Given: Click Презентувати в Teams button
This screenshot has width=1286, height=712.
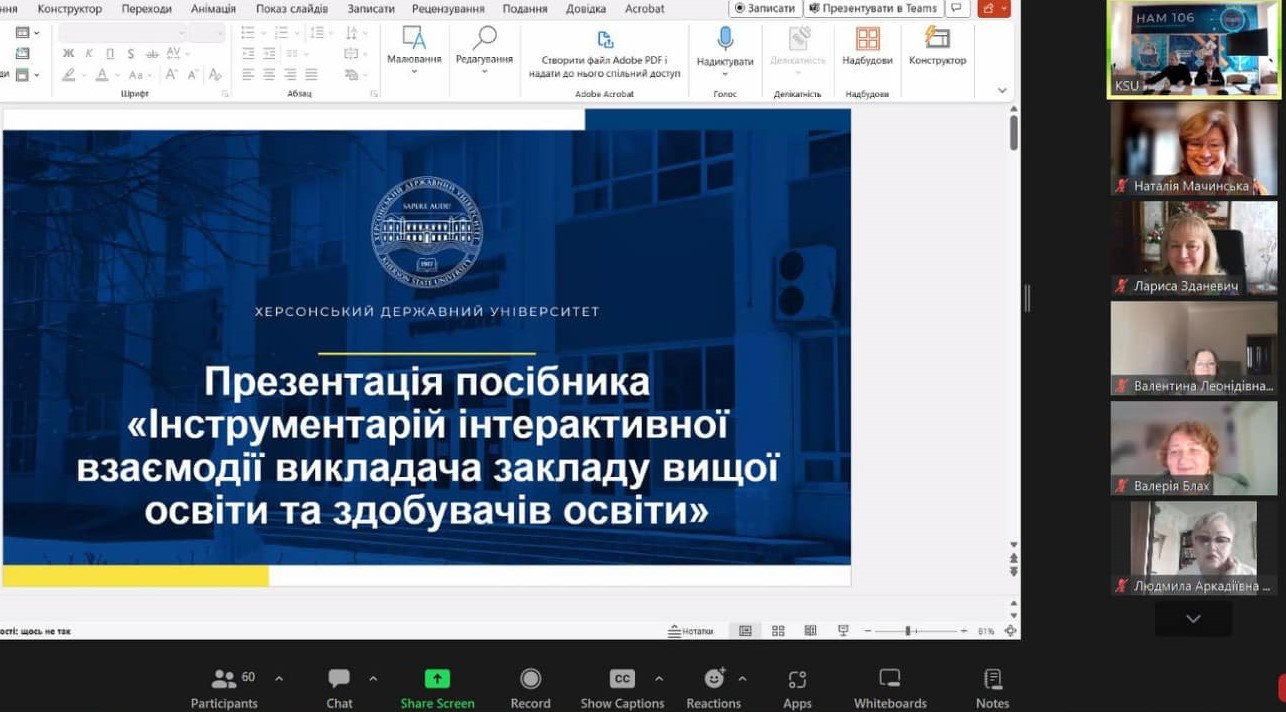Looking at the screenshot, I should click(x=873, y=8).
